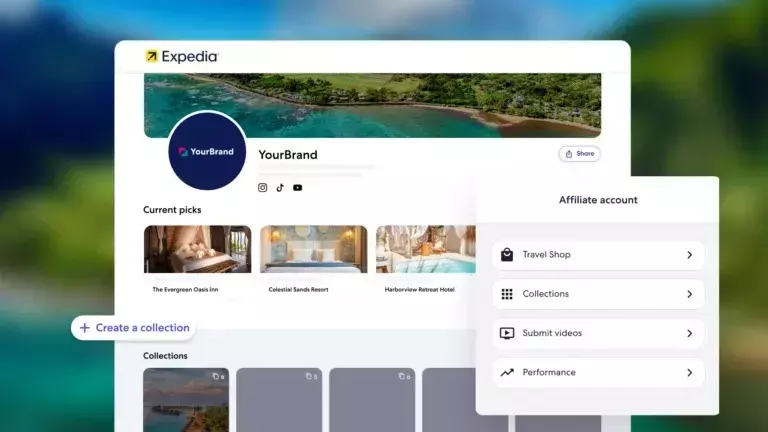
Task: Click the Travel Shop bag icon
Action: tap(507, 255)
